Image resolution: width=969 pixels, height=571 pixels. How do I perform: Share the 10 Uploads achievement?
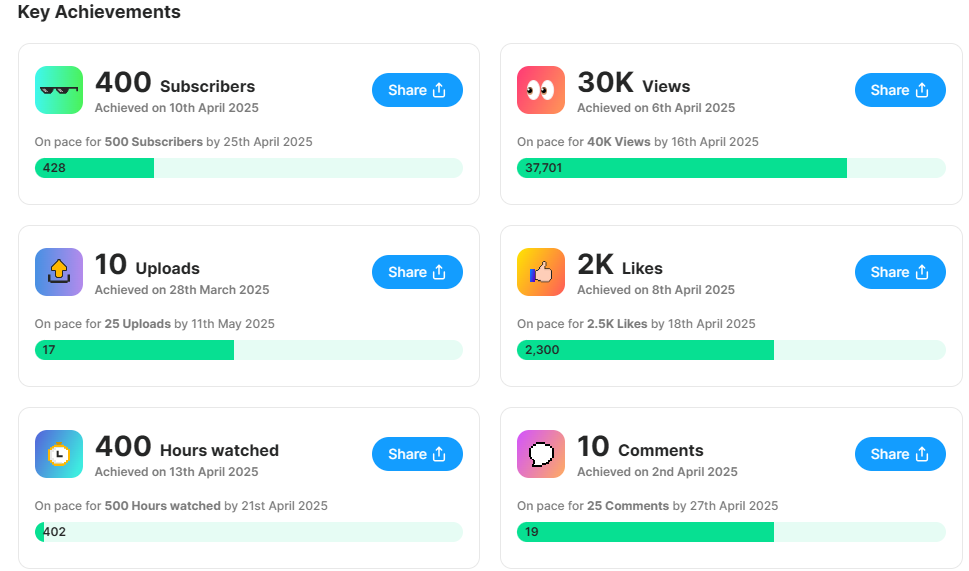[x=417, y=272]
